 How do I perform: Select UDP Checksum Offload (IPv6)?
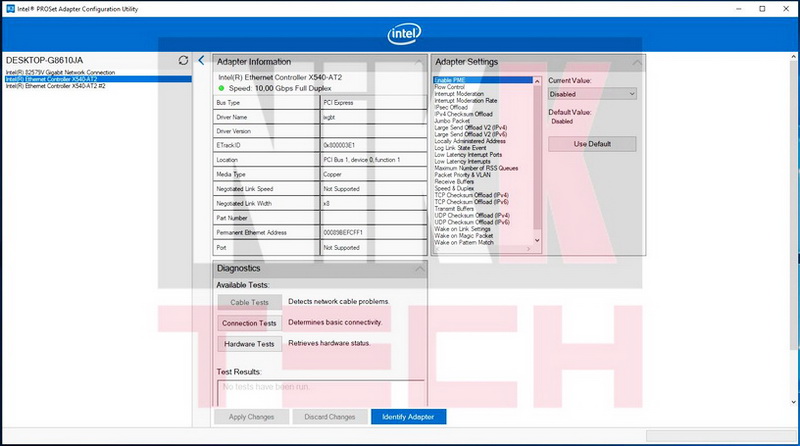coord(472,222)
